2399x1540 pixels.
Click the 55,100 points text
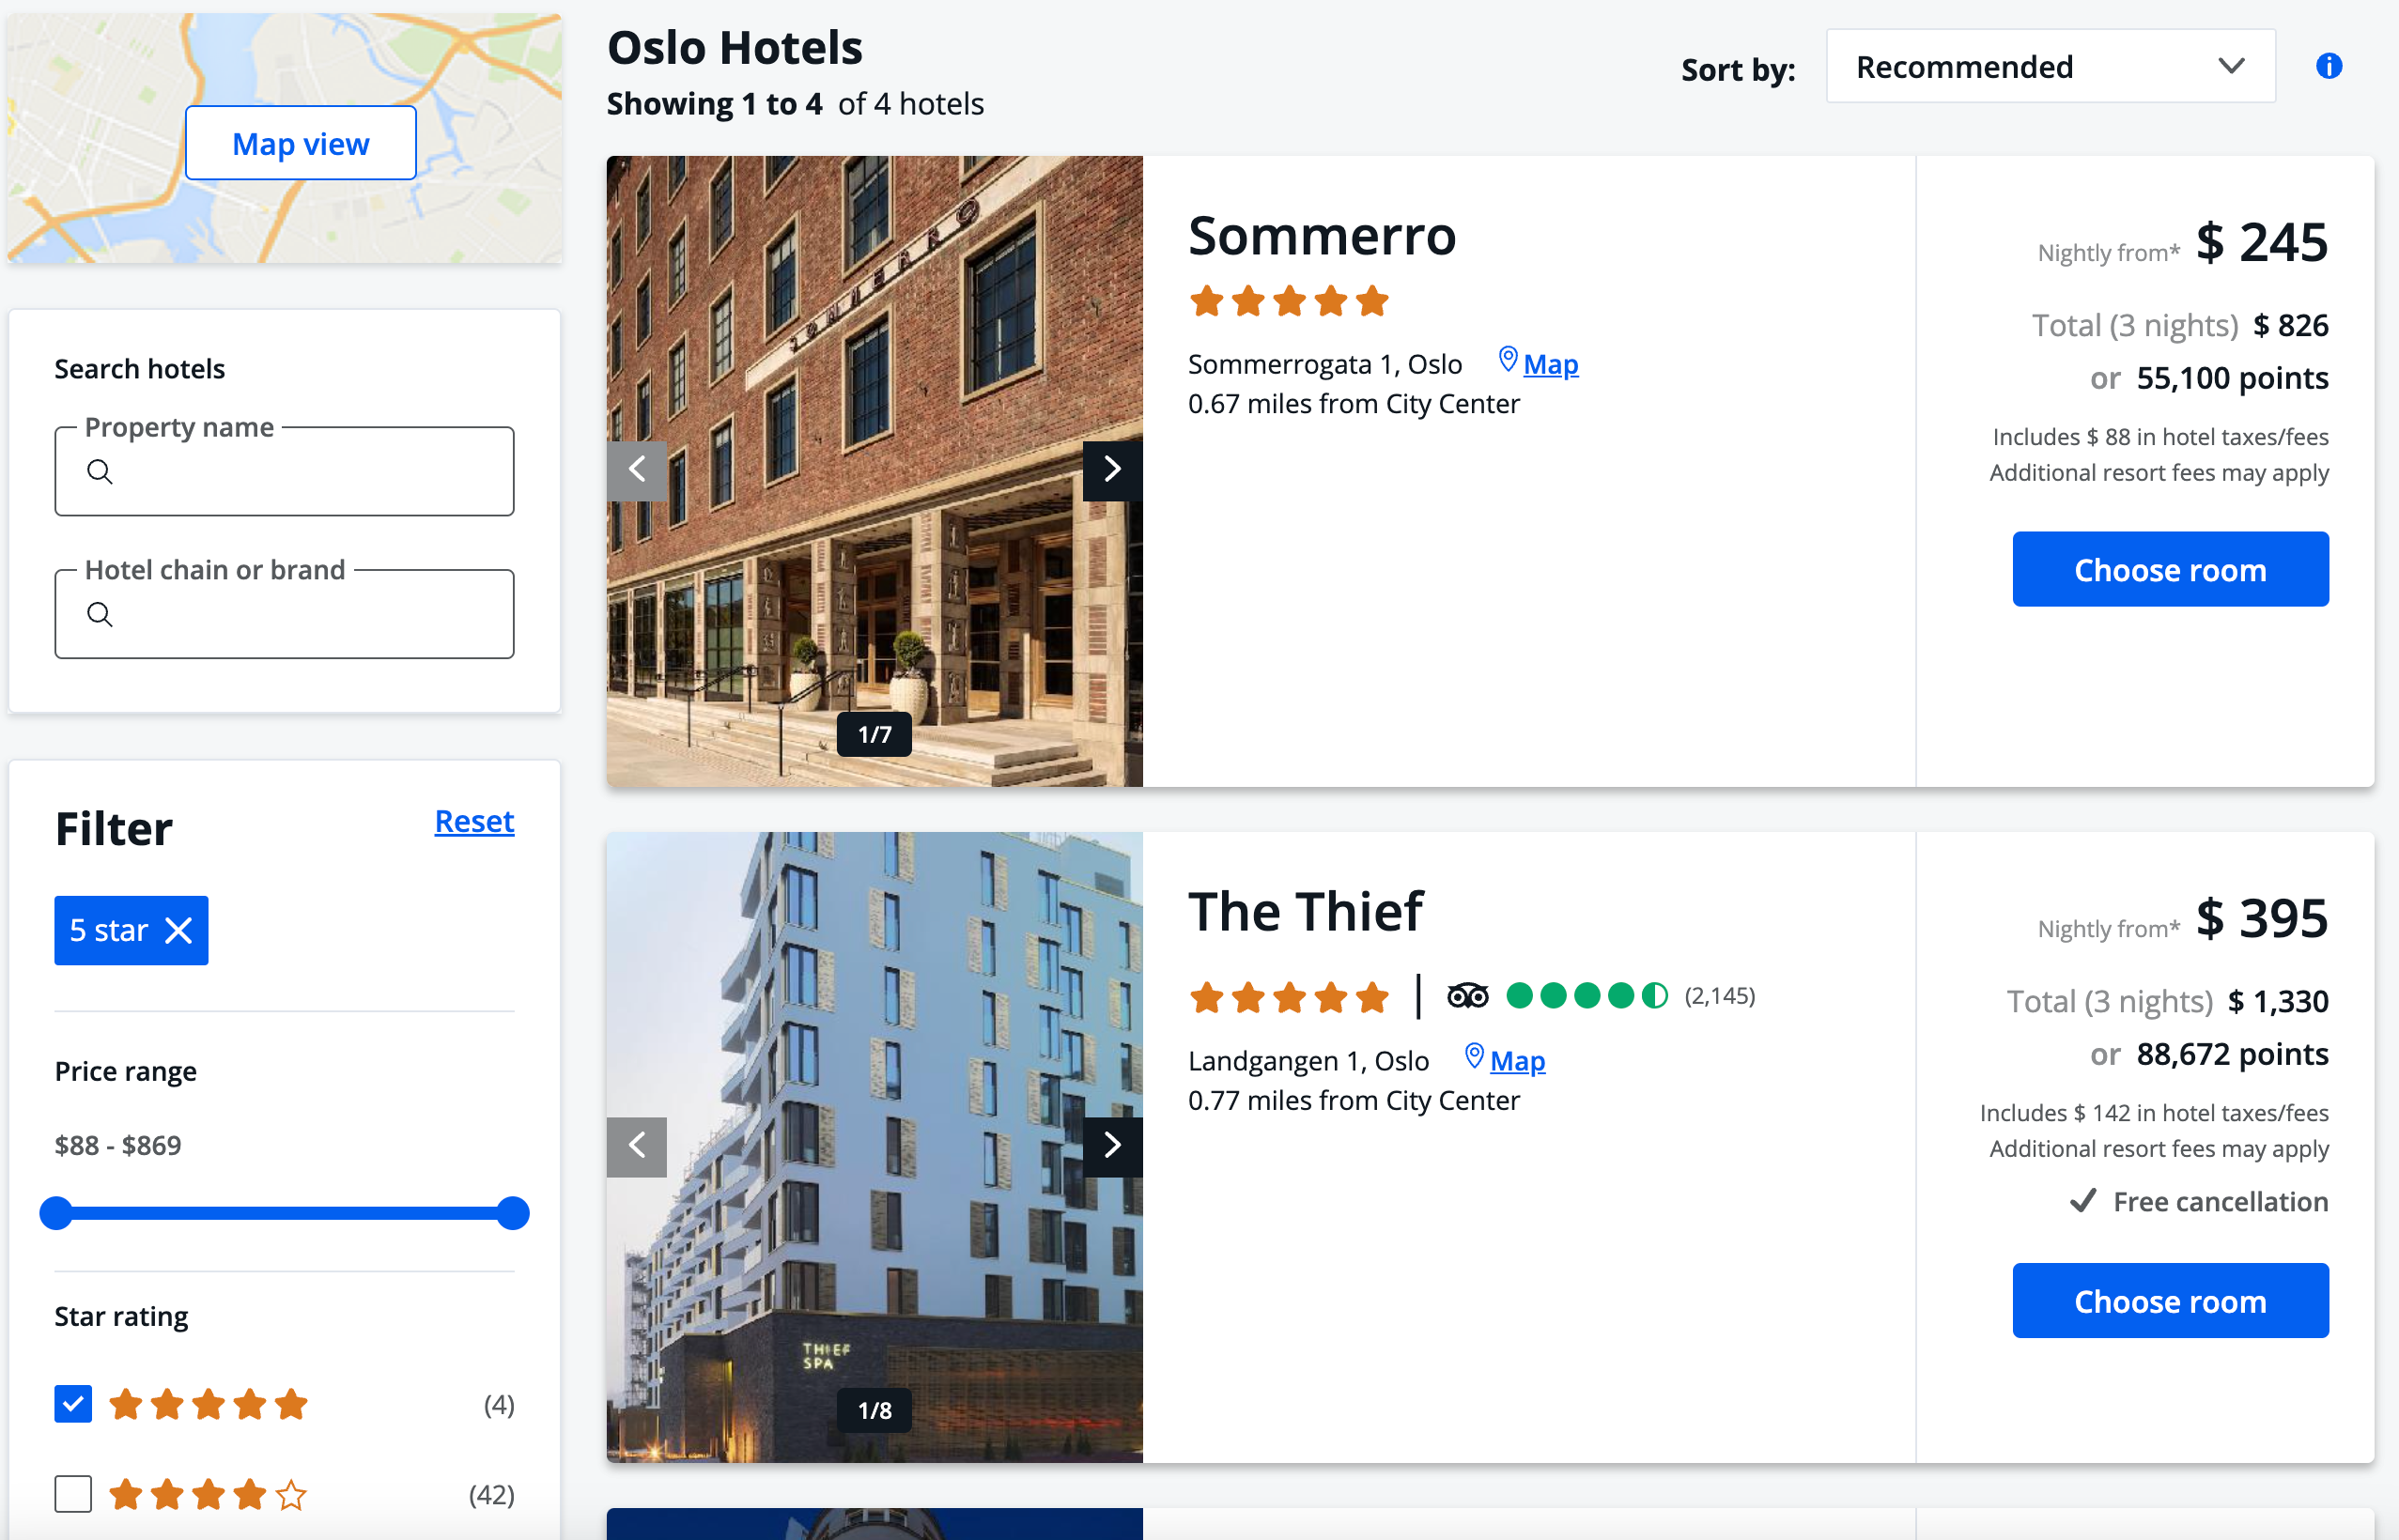(2232, 378)
